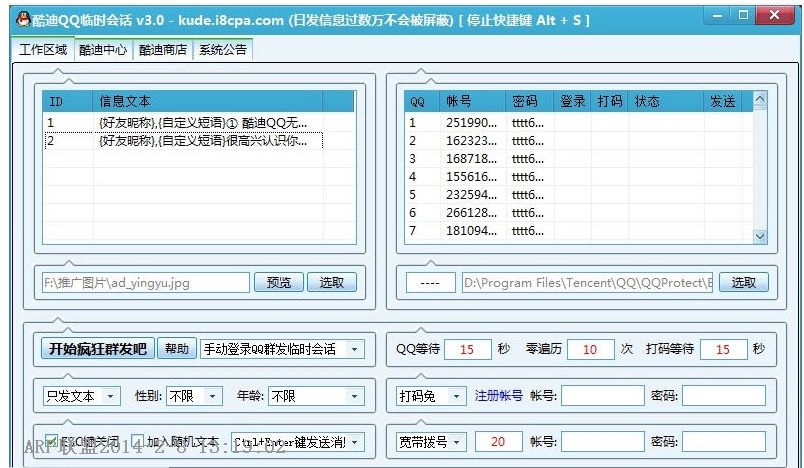Open the 手动登录QQ群发临时会话 dropdown
The width and height of the screenshot is (804, 468).
click(283, 350)
